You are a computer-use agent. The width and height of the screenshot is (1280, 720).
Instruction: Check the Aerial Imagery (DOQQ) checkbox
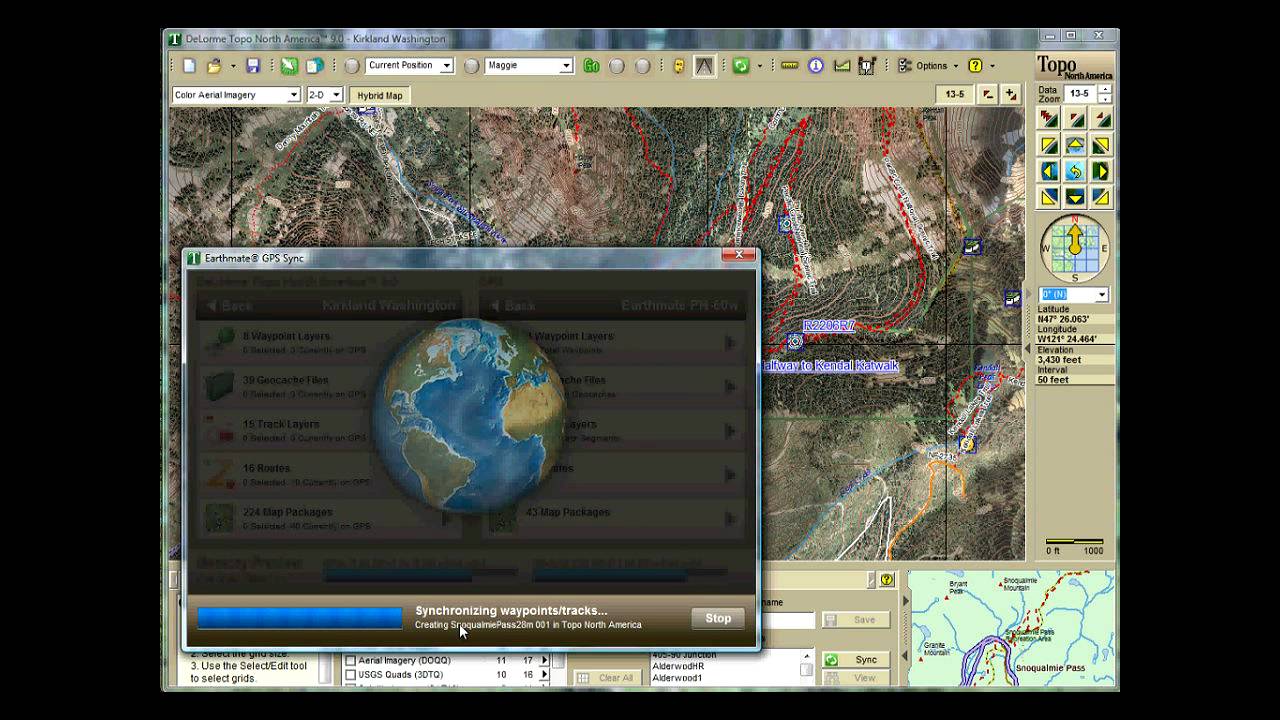350,661
